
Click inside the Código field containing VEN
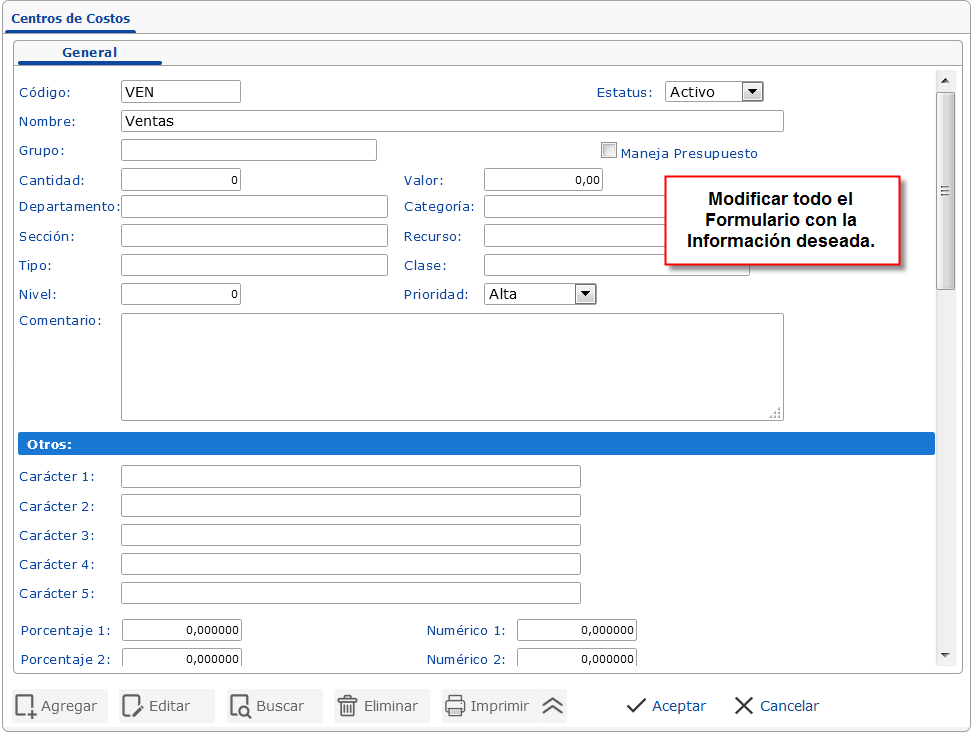[x=180, y=91]
